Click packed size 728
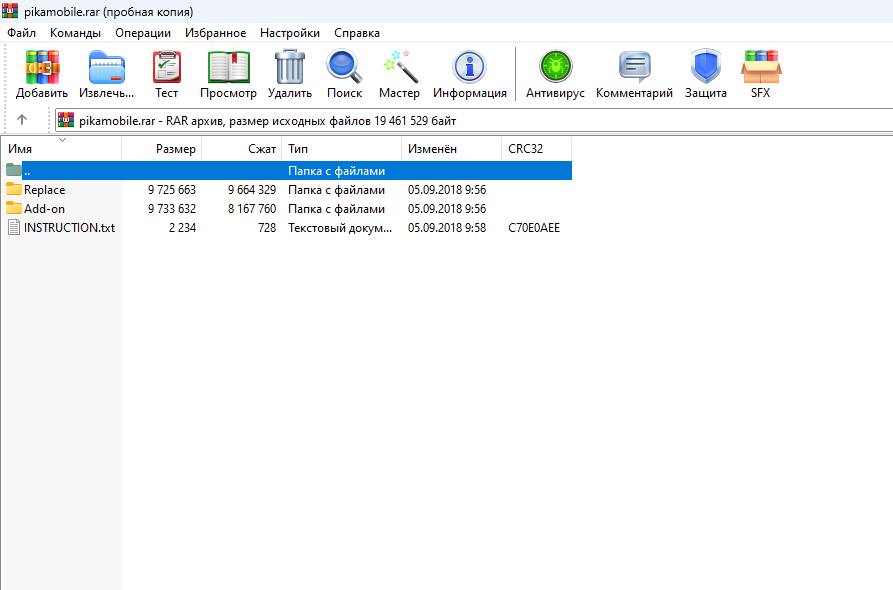893x590 pixels. click(267, 228)
